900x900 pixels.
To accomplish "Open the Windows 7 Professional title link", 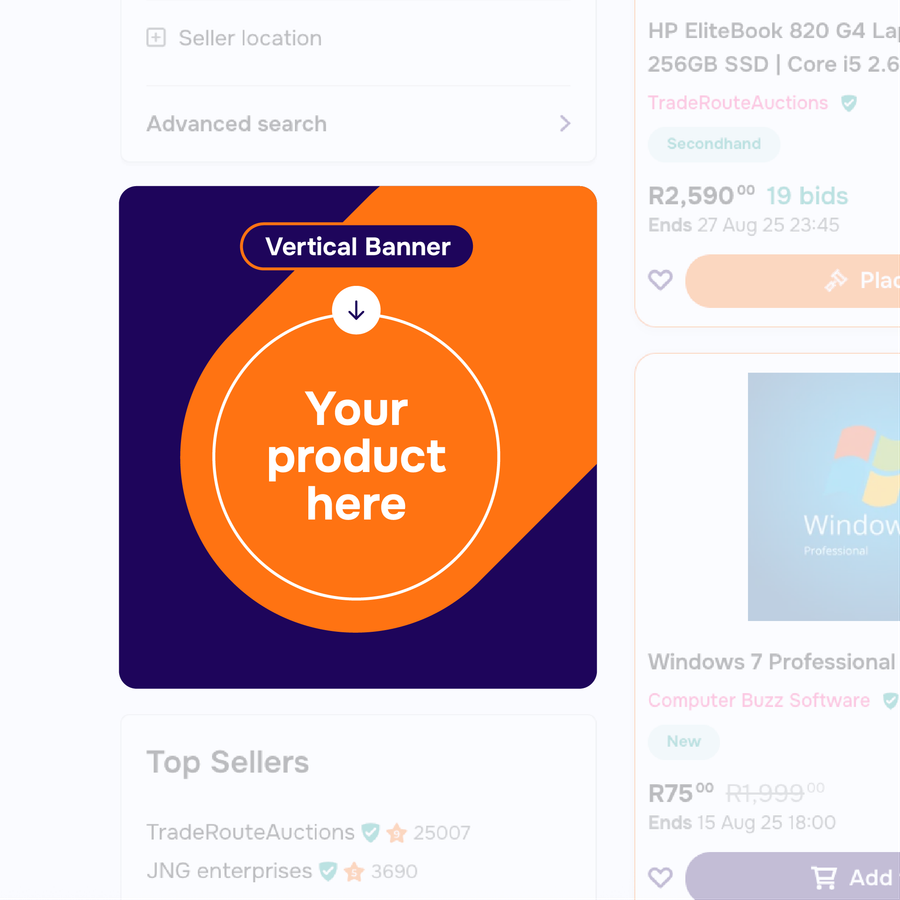I will 771,662.
